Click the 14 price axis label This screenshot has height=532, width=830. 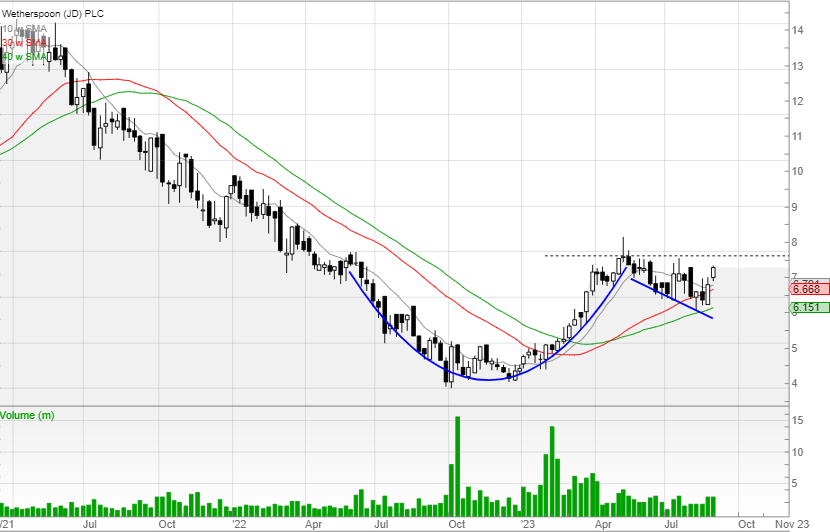pyautogui.click(x=797, y=30)
